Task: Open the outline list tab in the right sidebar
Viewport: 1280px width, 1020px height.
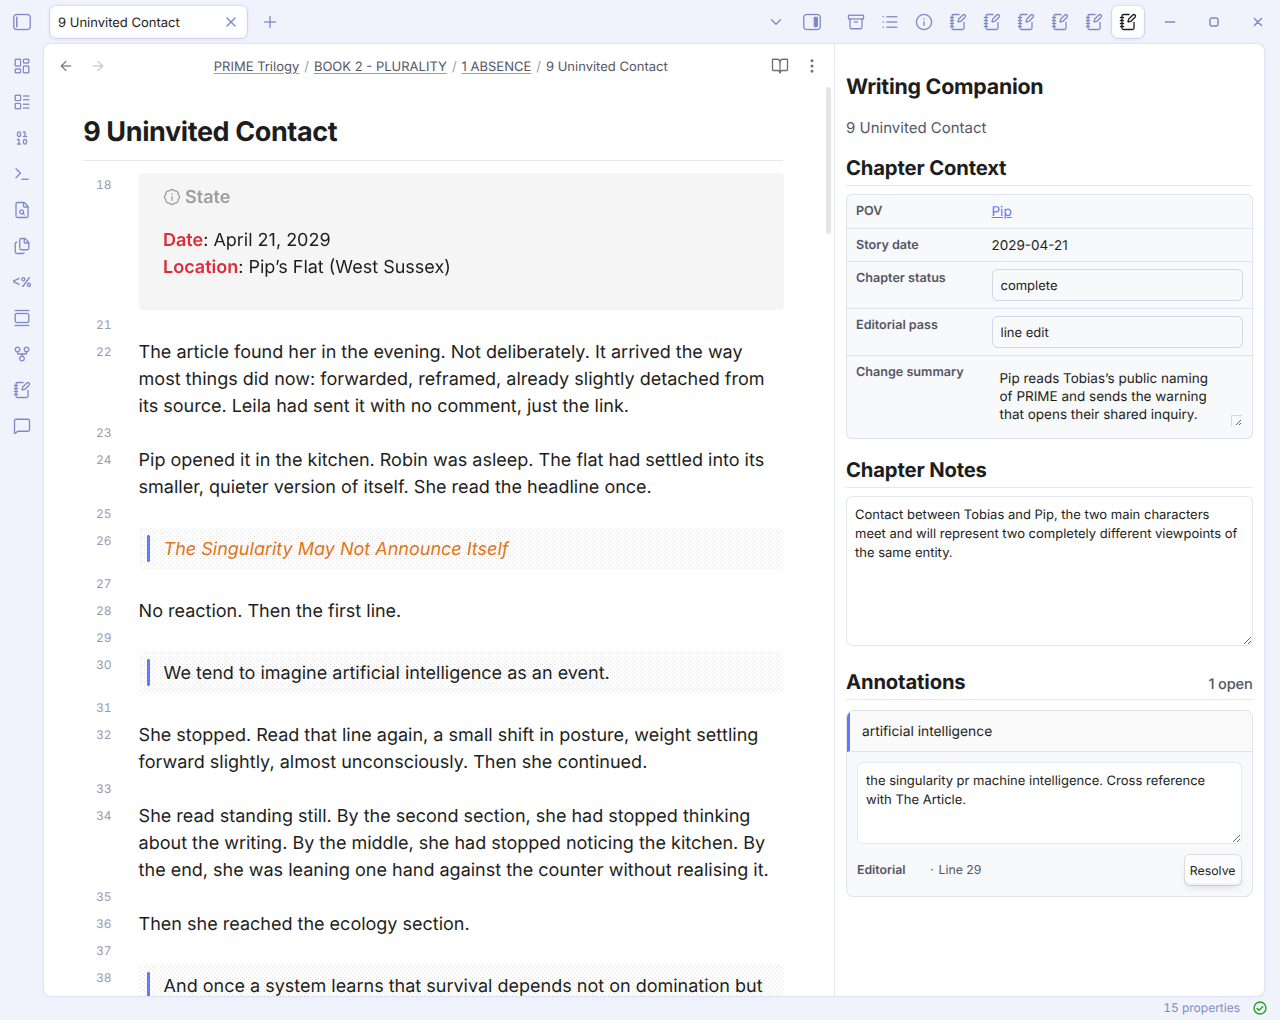Action: tap(890, 22)
